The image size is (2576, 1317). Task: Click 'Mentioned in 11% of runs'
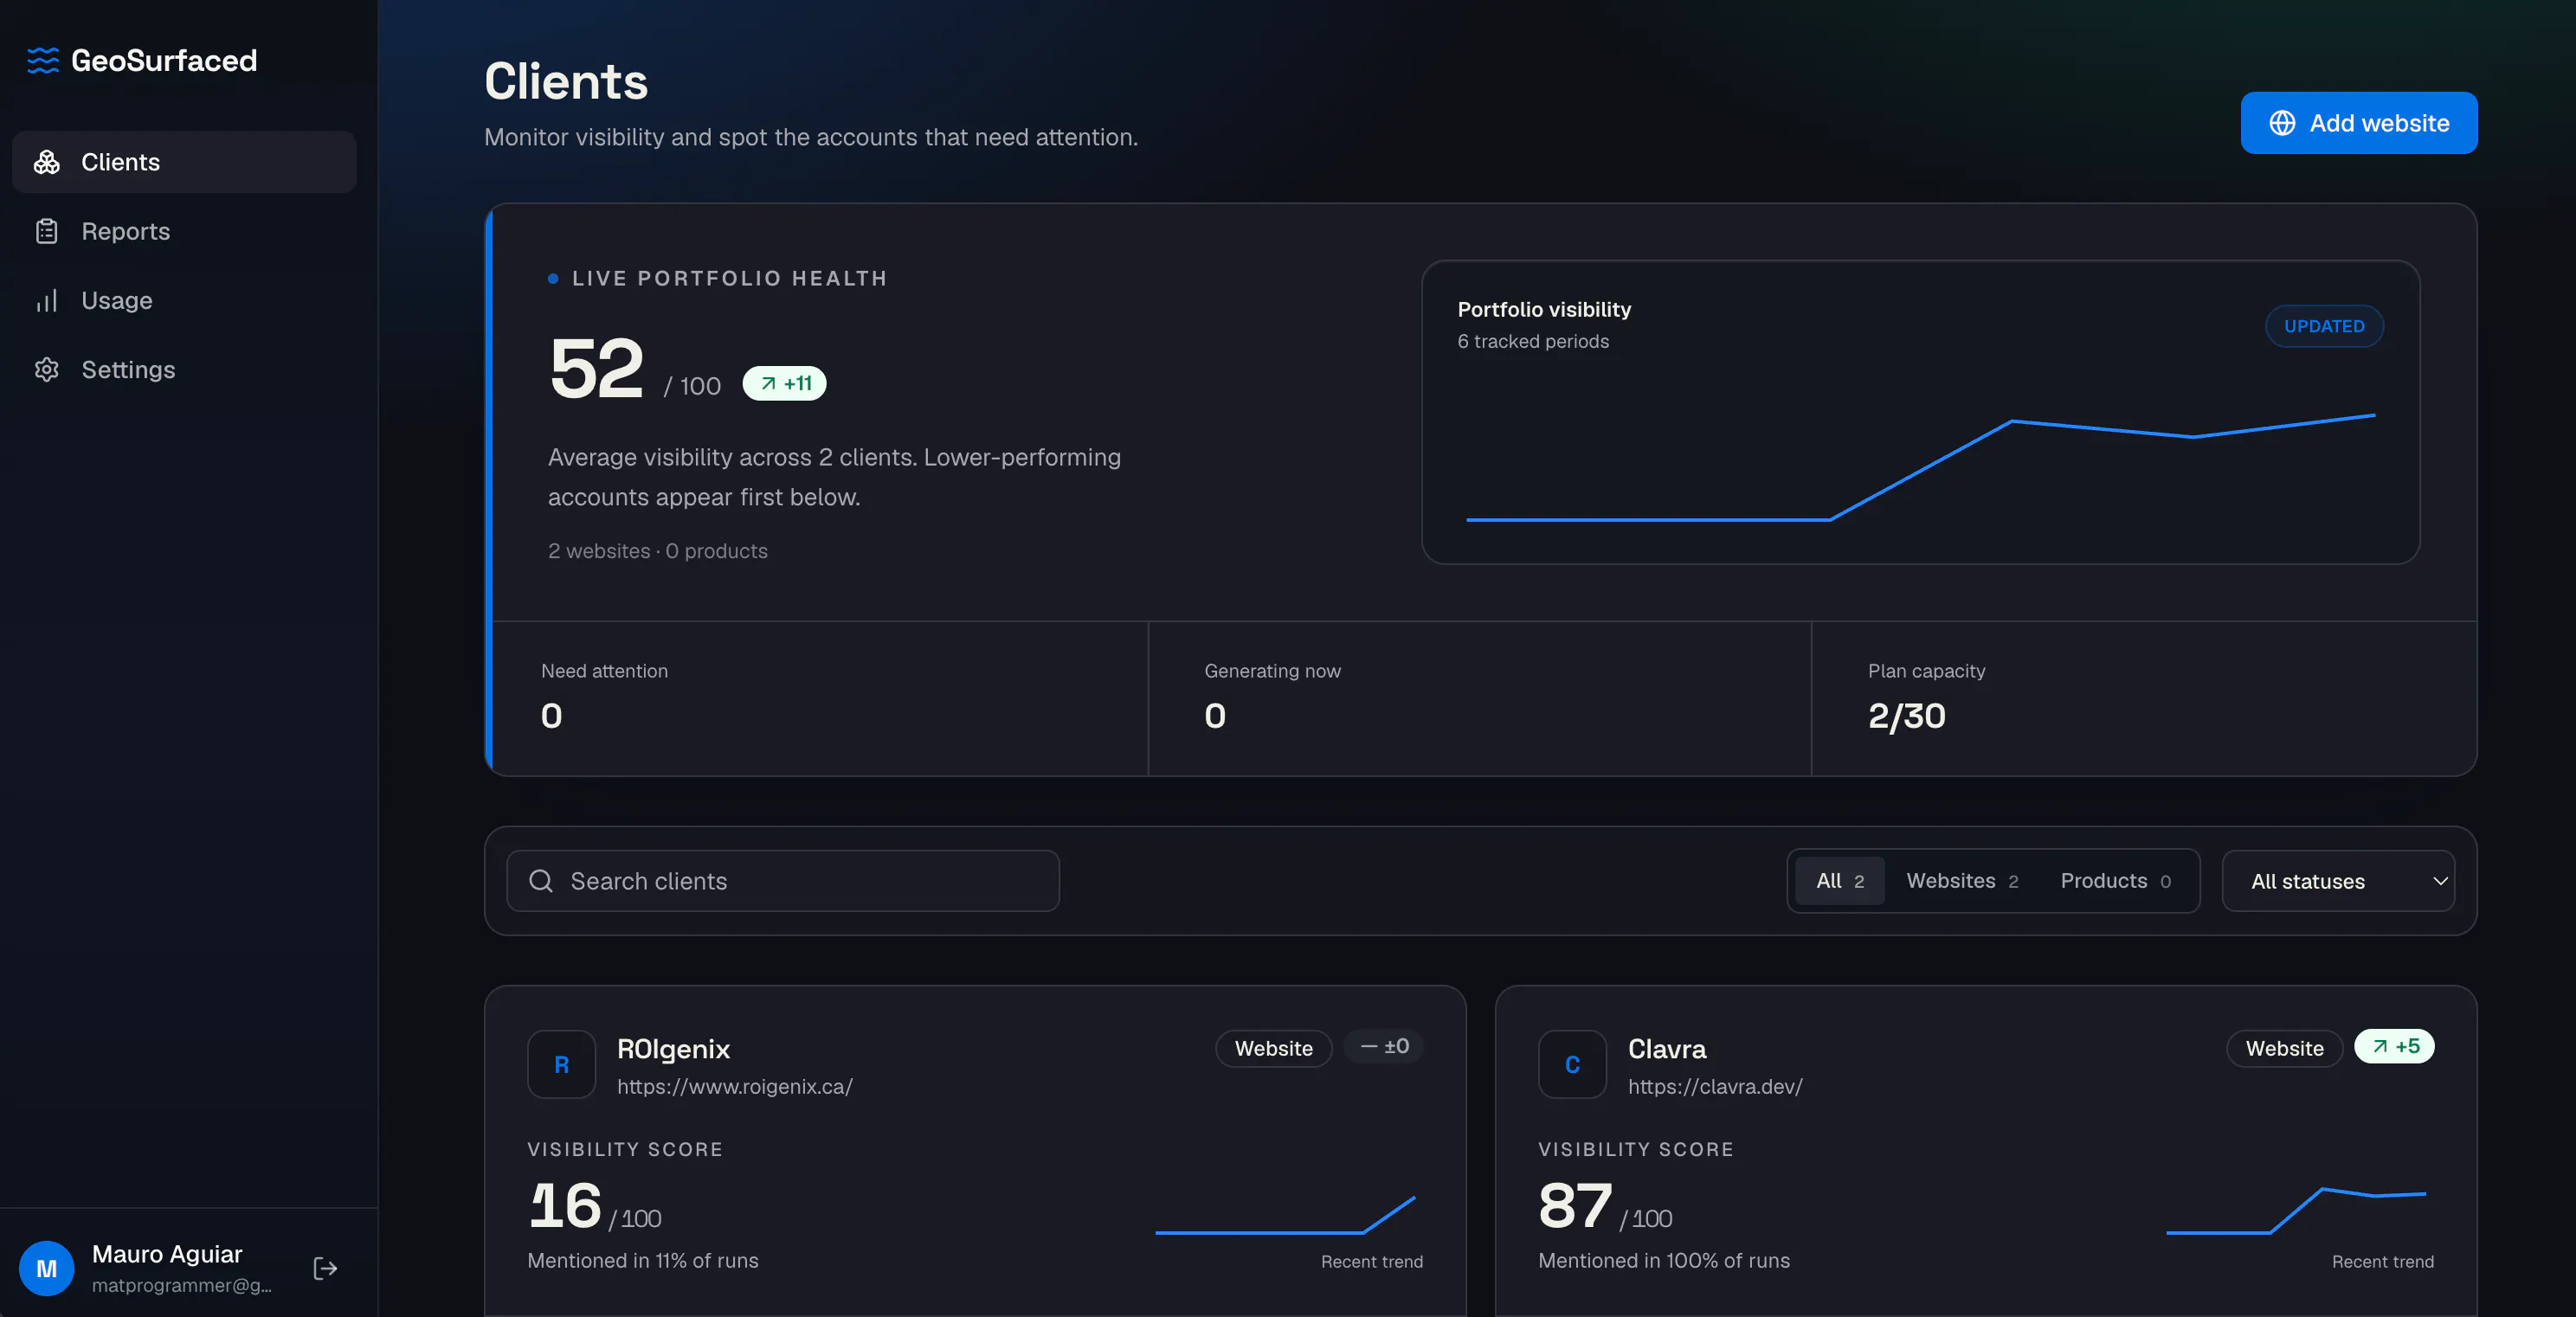643,1261
